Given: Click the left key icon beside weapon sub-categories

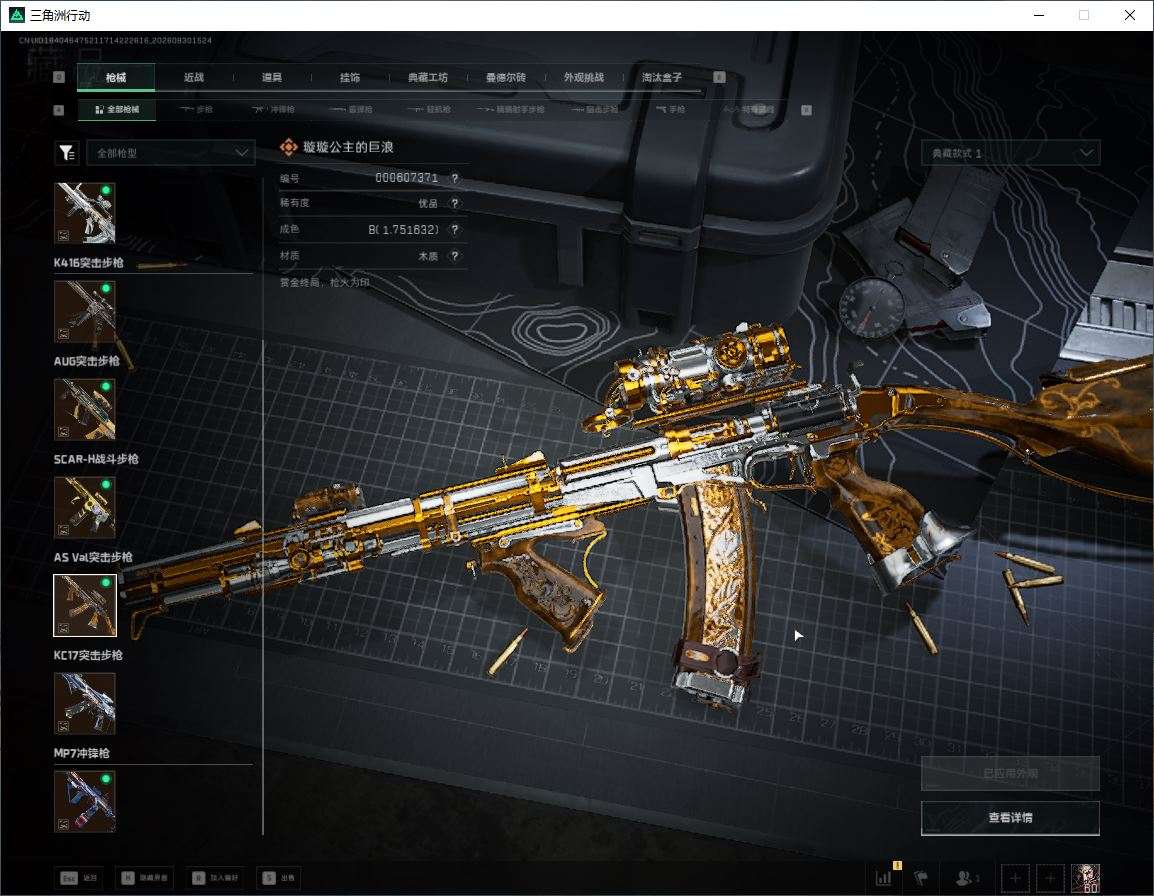Looking at the screenshot, I should pyautogui.click(x=59, y=110).
